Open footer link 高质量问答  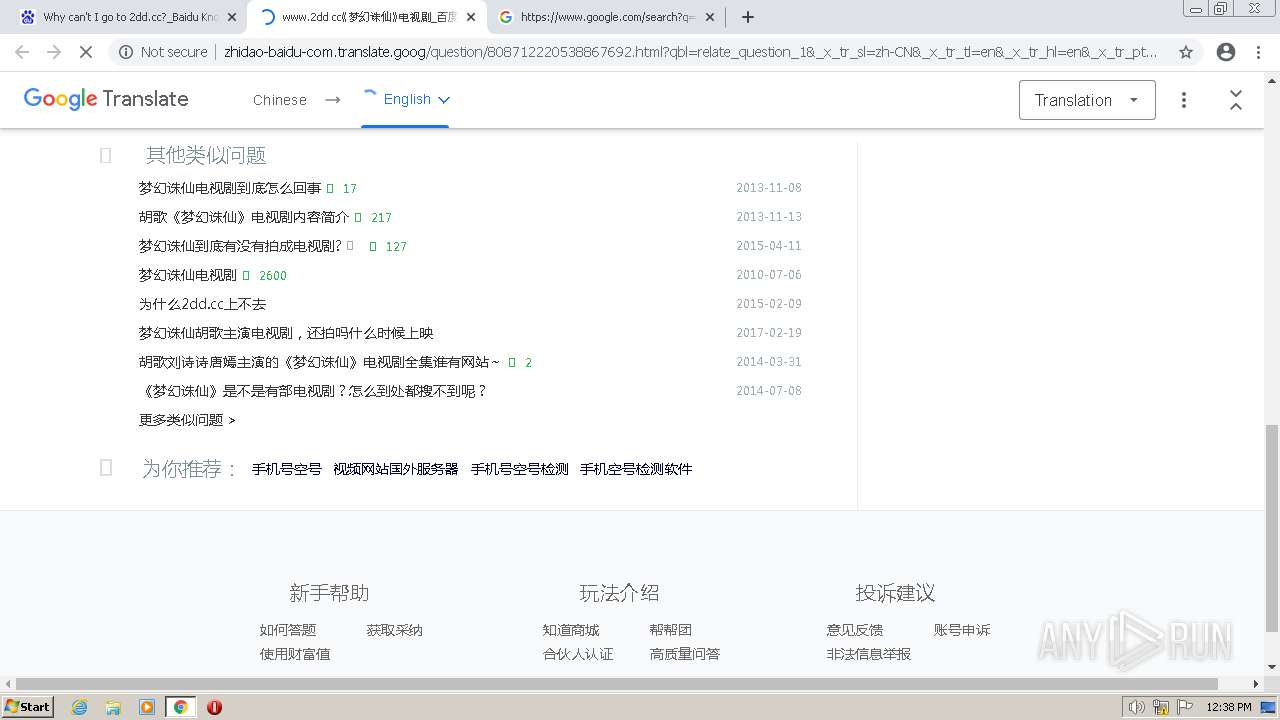(685, 654)
